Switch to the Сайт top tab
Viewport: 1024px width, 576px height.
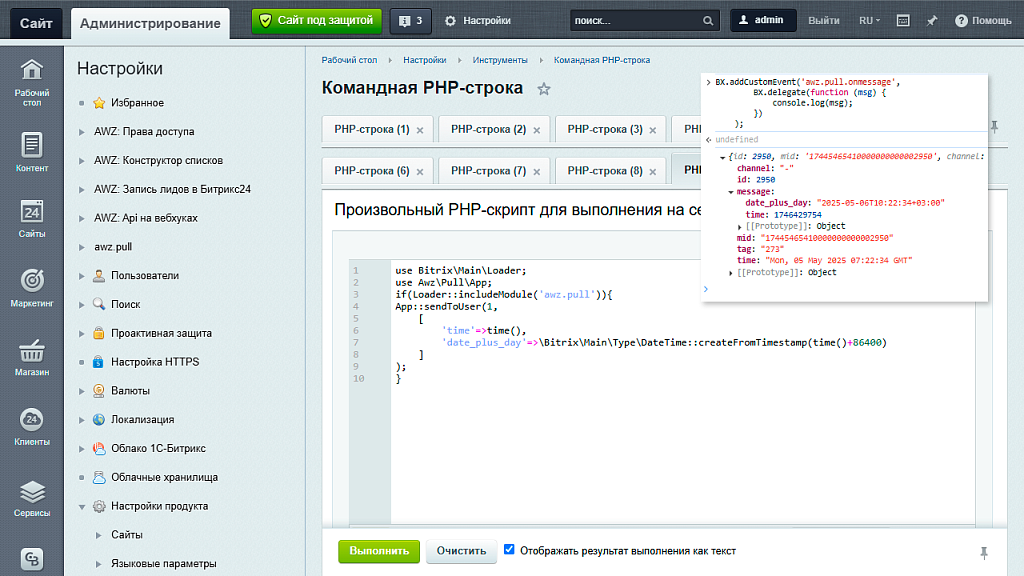click(x=37, y=22)
